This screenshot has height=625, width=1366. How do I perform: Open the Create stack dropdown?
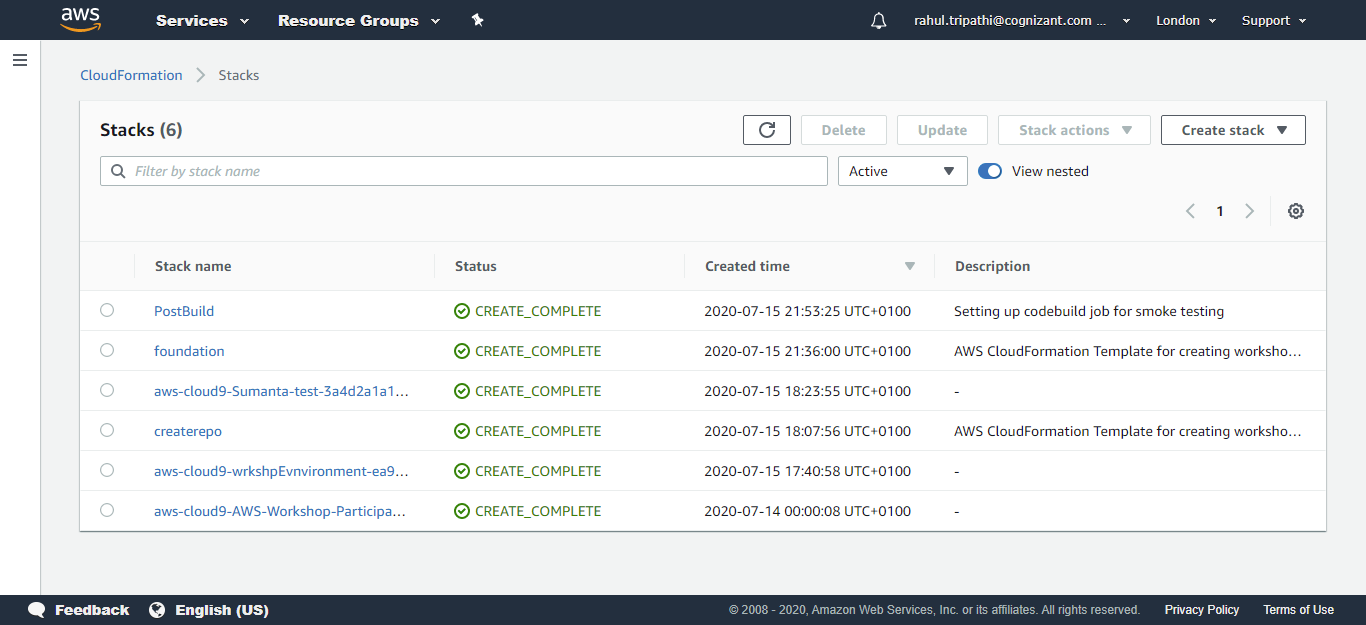tap(1233, 130)
